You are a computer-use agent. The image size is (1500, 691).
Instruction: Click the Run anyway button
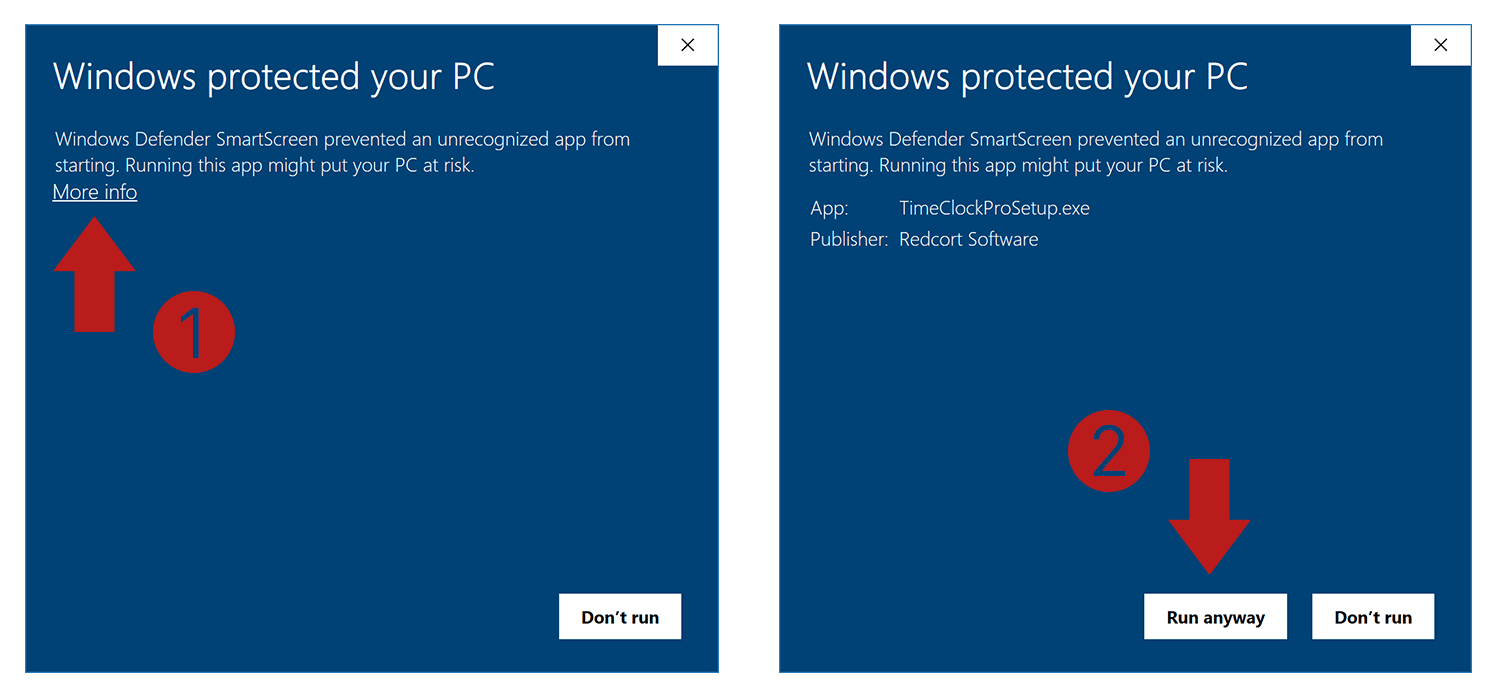point(1215,616)
